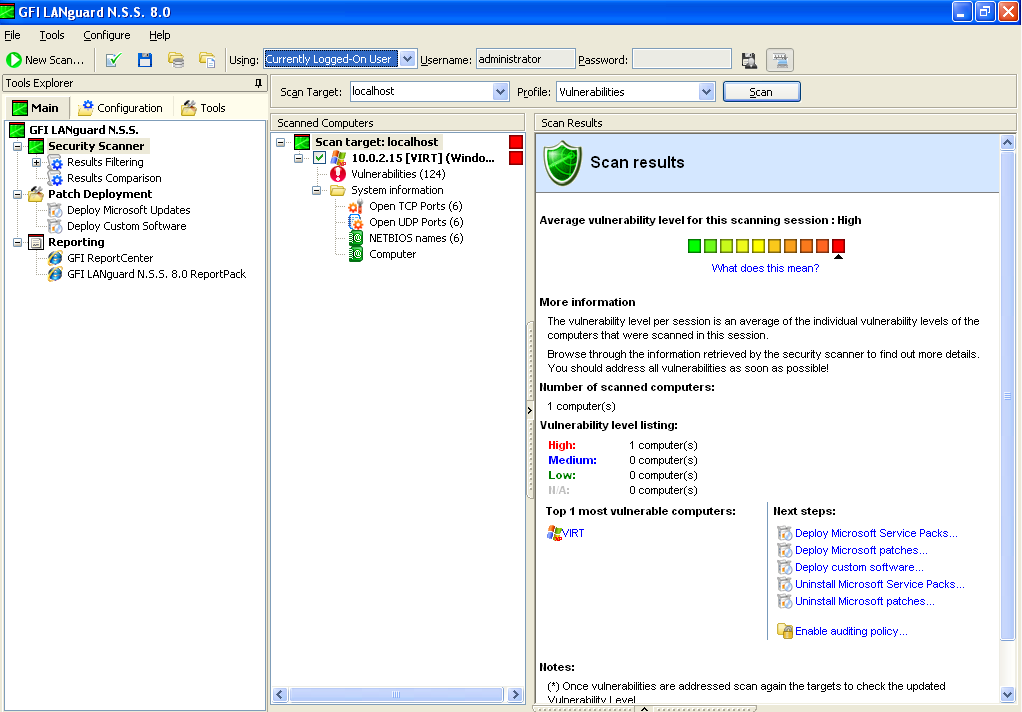Click the System information folder icon
The height and width of the screenshot is (712, 1022).
click(338, 190)
